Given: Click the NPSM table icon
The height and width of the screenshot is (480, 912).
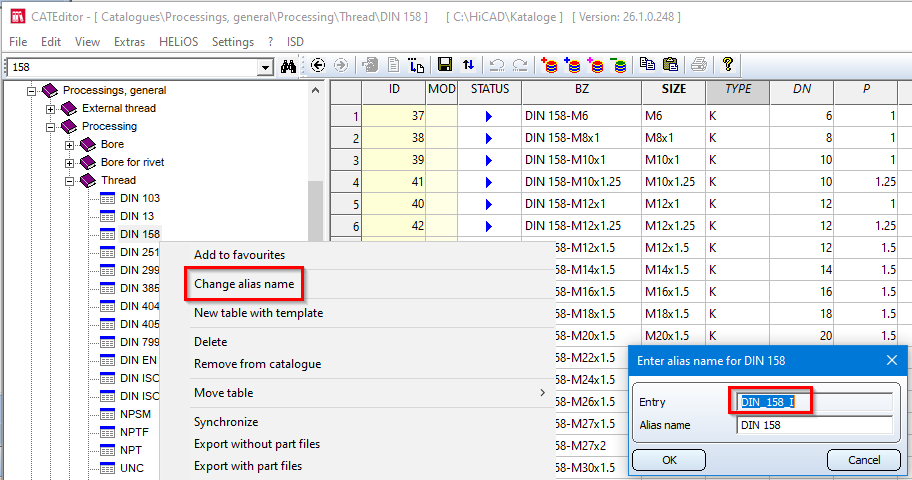Looking at the screenshot, I should point(107,414).
